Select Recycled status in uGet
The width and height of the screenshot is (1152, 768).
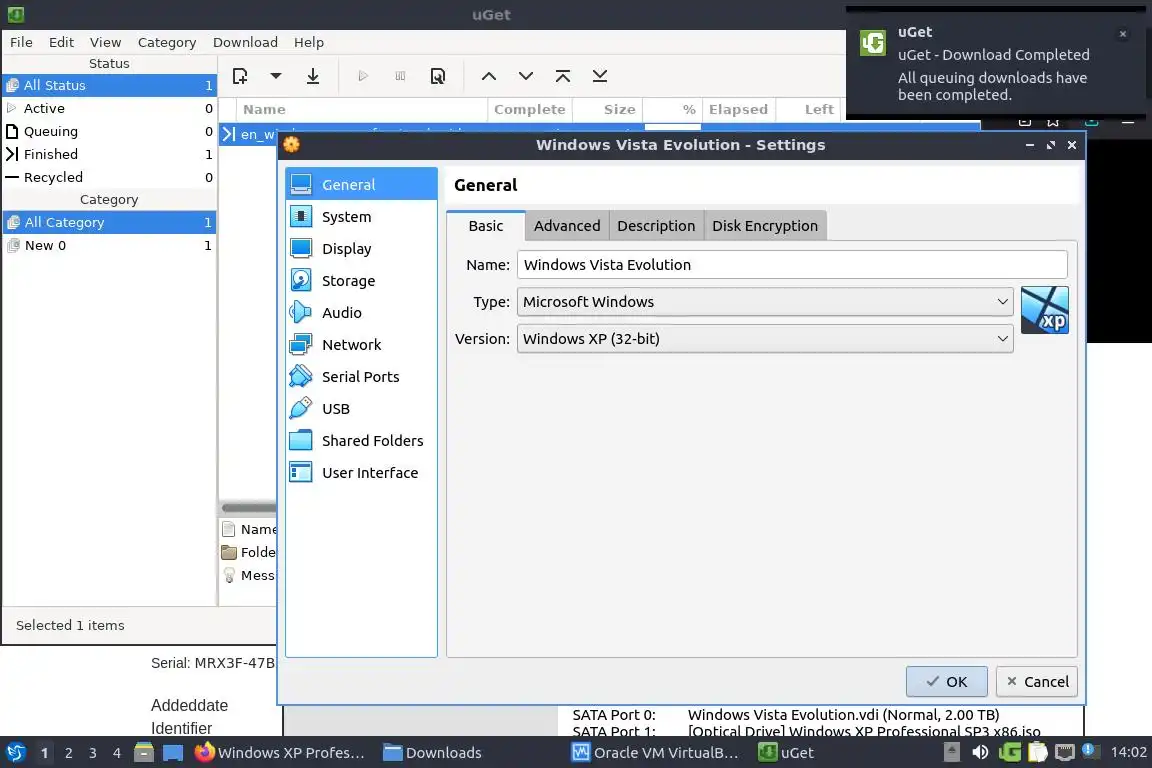pos(109,176)
